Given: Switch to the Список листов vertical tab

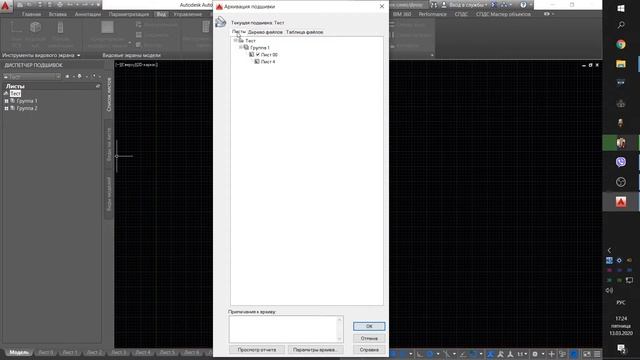Looking at the screenshot, I should pos(109,95).
